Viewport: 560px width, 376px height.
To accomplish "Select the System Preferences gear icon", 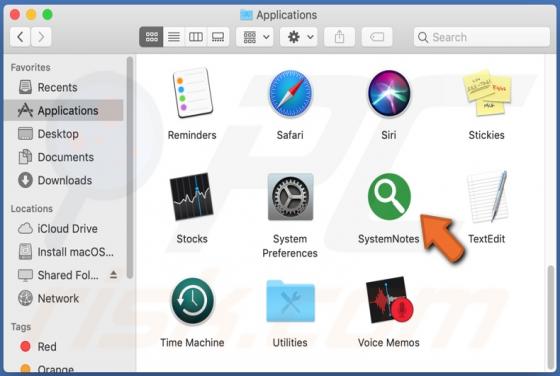I will pos(290,197).
